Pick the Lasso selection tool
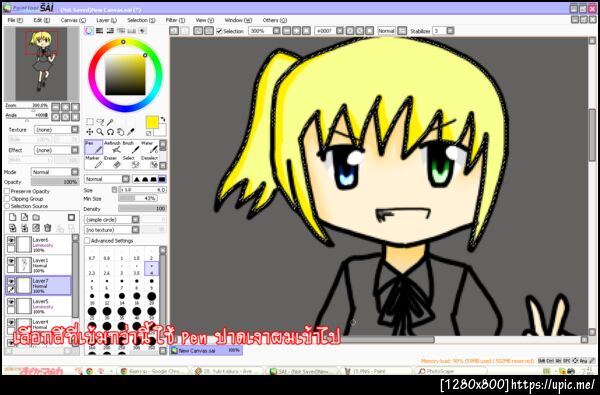 (x=100, y=122)
